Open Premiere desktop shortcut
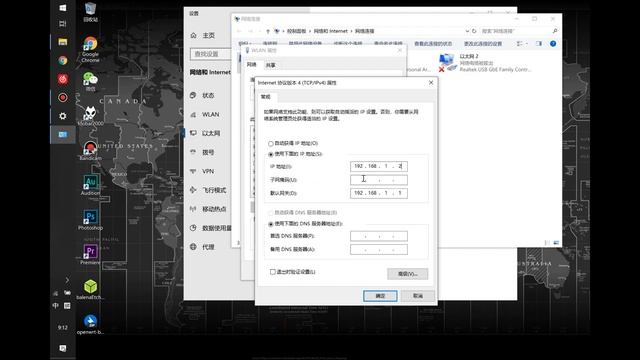This screenshot has width=640, height=360. click(90, 255)
